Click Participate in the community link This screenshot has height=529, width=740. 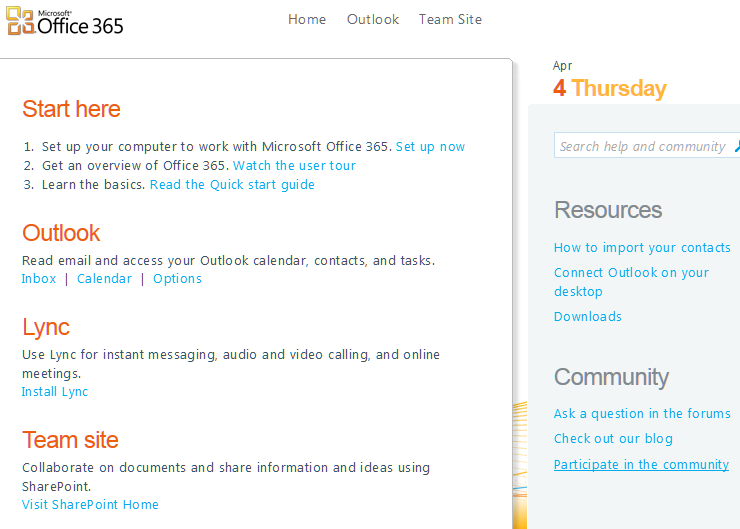(641, 465)
